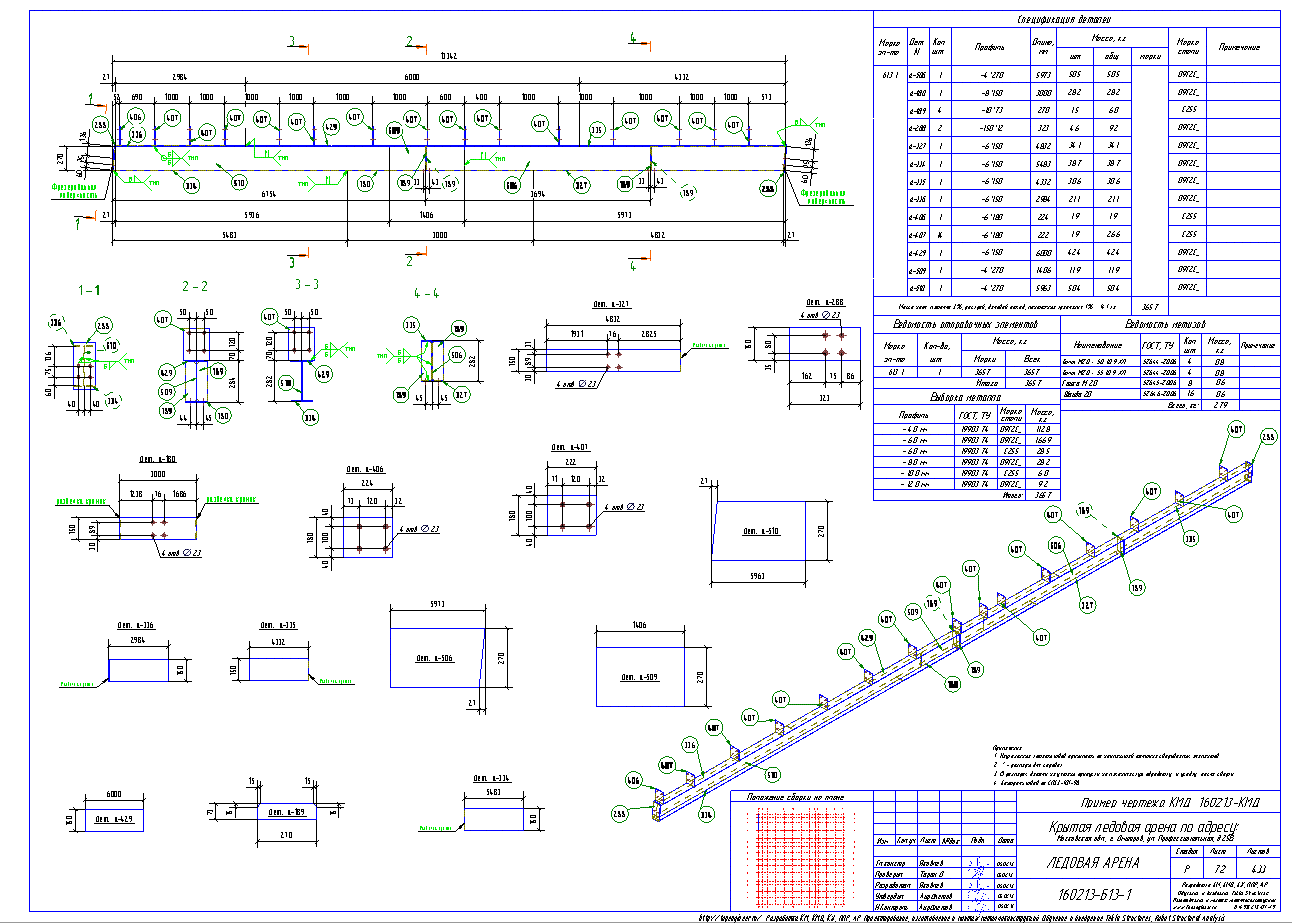Click the detail 327 title label
Viewport: 1292px width, 923px height.
tap(612, 304)
